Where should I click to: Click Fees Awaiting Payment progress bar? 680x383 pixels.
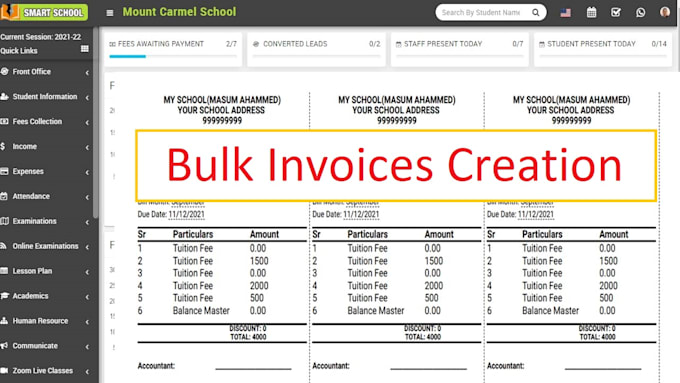[173, 56]
